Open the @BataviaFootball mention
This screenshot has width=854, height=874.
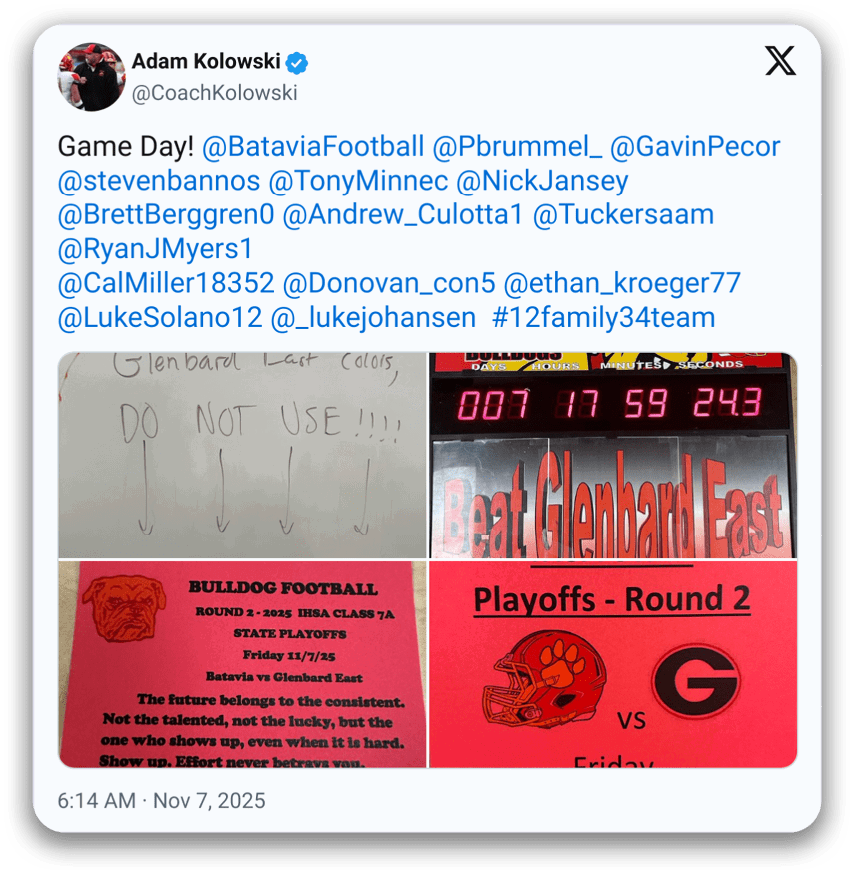point(313,147)
